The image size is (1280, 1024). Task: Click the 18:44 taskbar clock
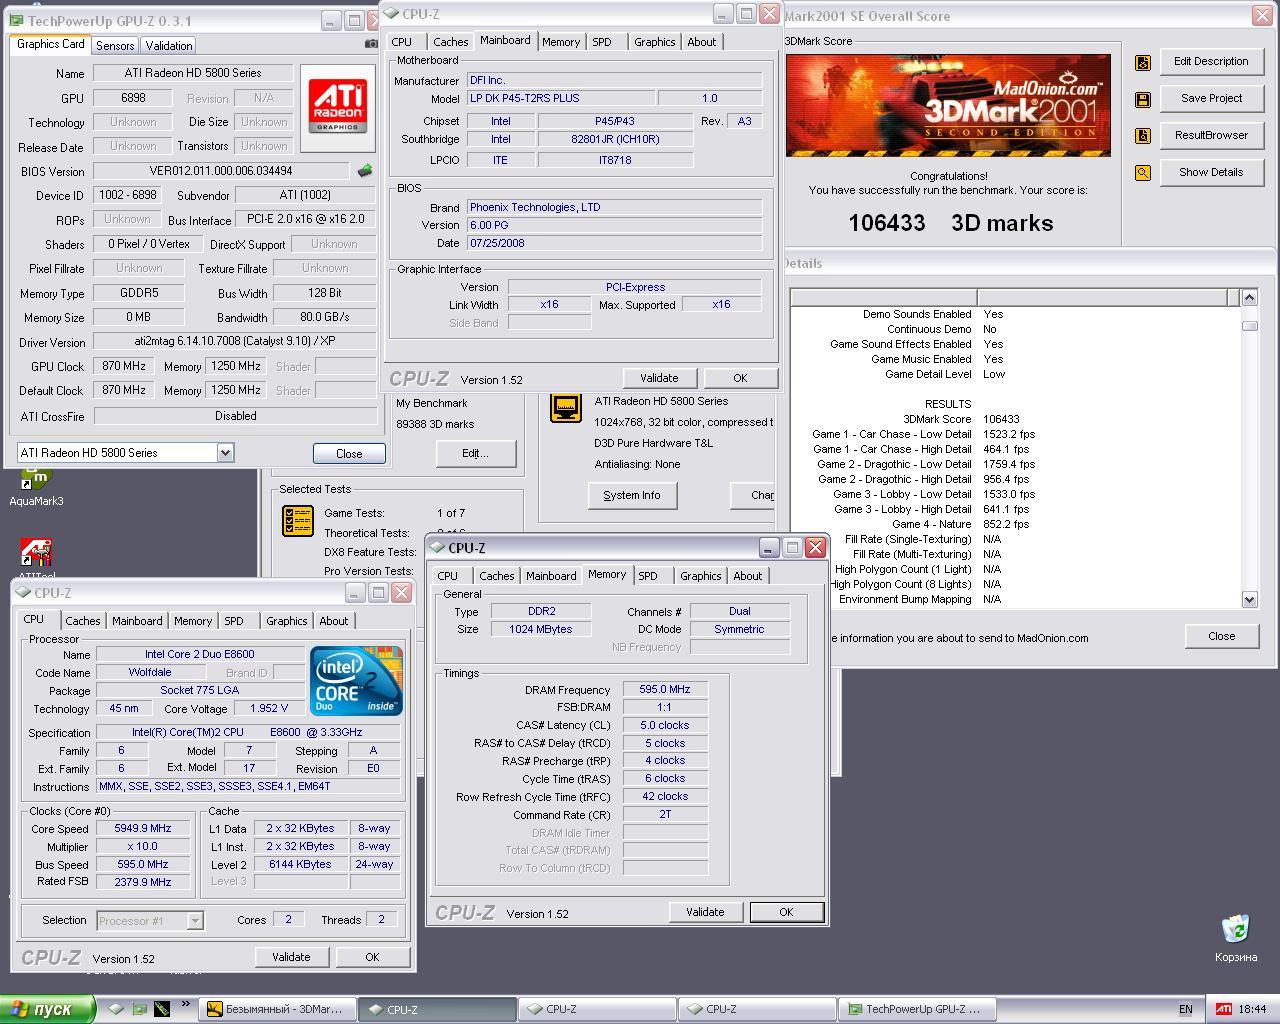pos(1252,1009)
